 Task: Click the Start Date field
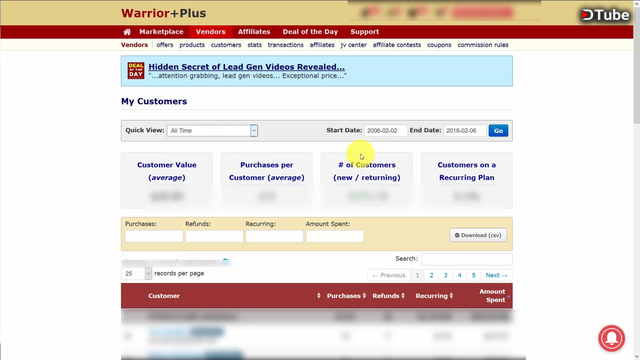coord(386,131)
